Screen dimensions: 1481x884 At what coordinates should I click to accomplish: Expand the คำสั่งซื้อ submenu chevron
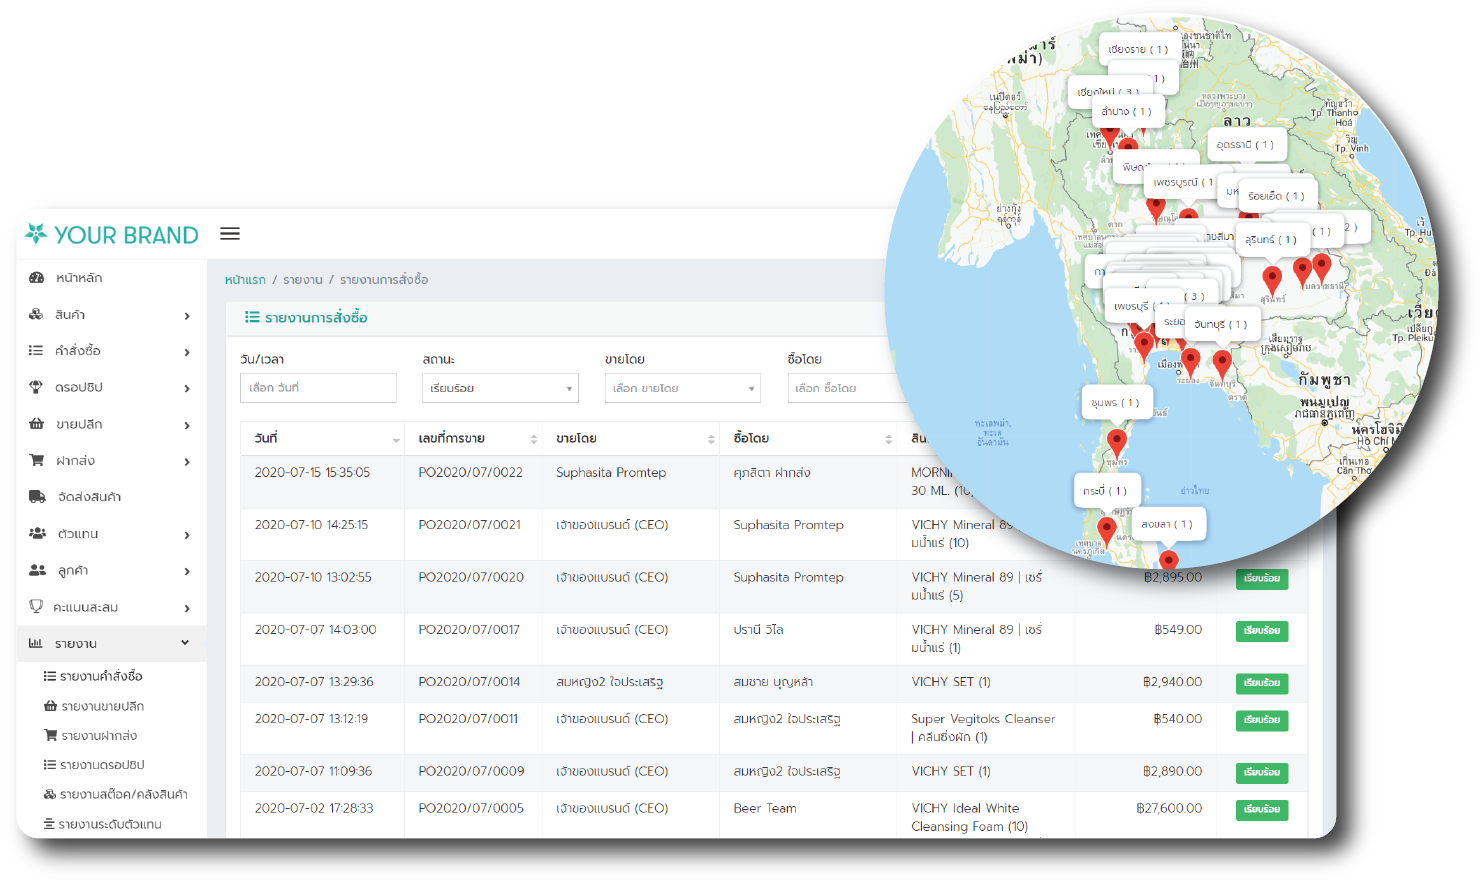pyautogui.click(x=187, y=352)
